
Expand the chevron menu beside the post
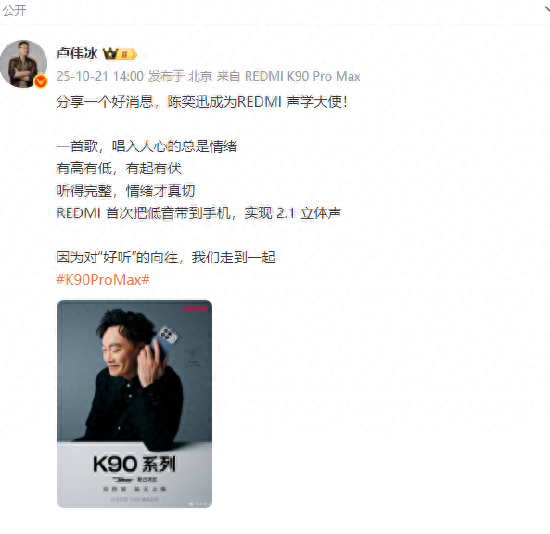click(x=547, y=9)
